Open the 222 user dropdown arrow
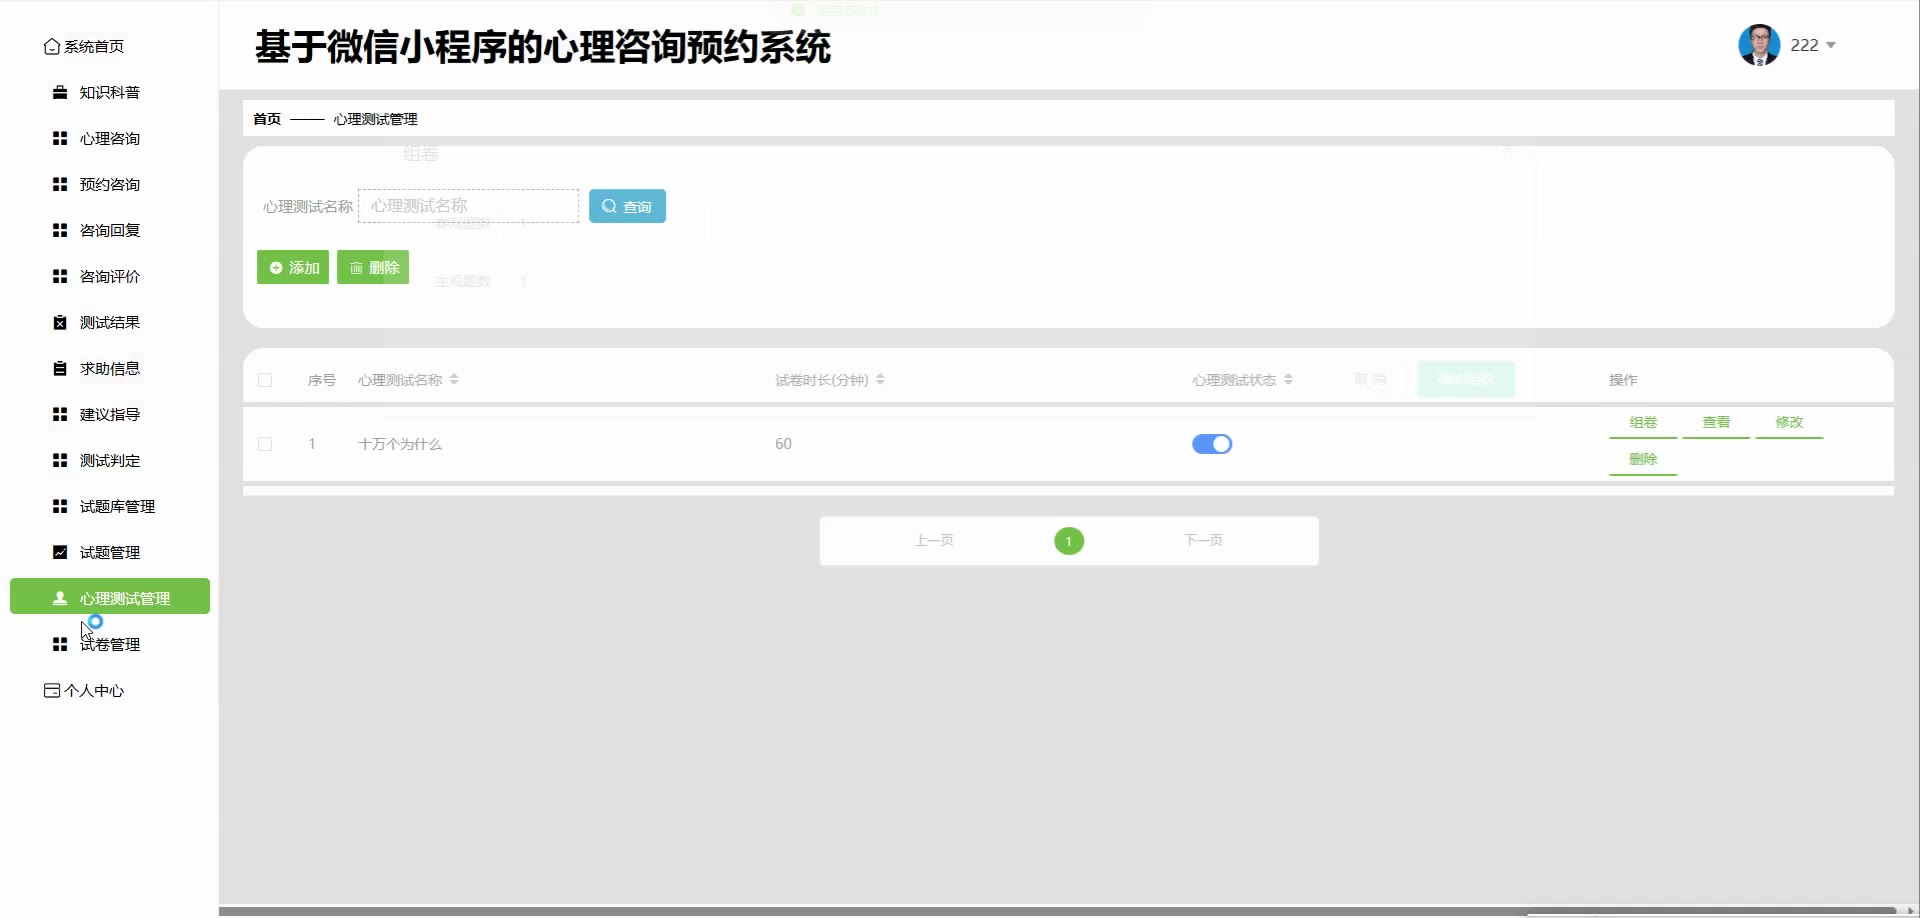This screenshot has width=1920, height=918. [1831, 46]
